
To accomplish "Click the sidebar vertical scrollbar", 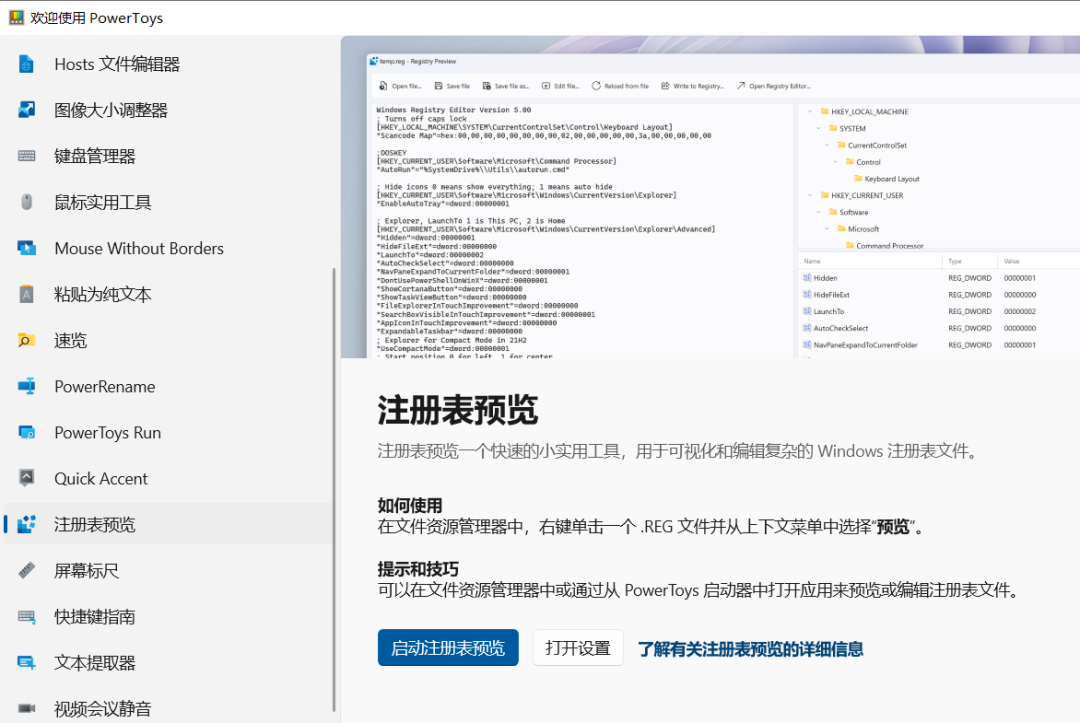I will (x=334, y=490).
